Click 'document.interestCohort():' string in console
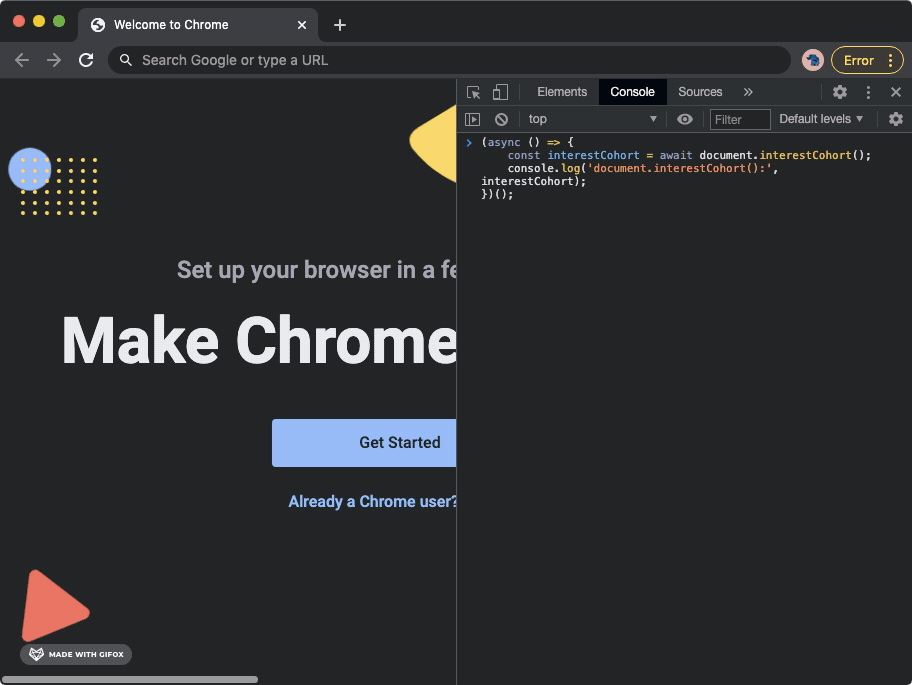 [679, 169]
